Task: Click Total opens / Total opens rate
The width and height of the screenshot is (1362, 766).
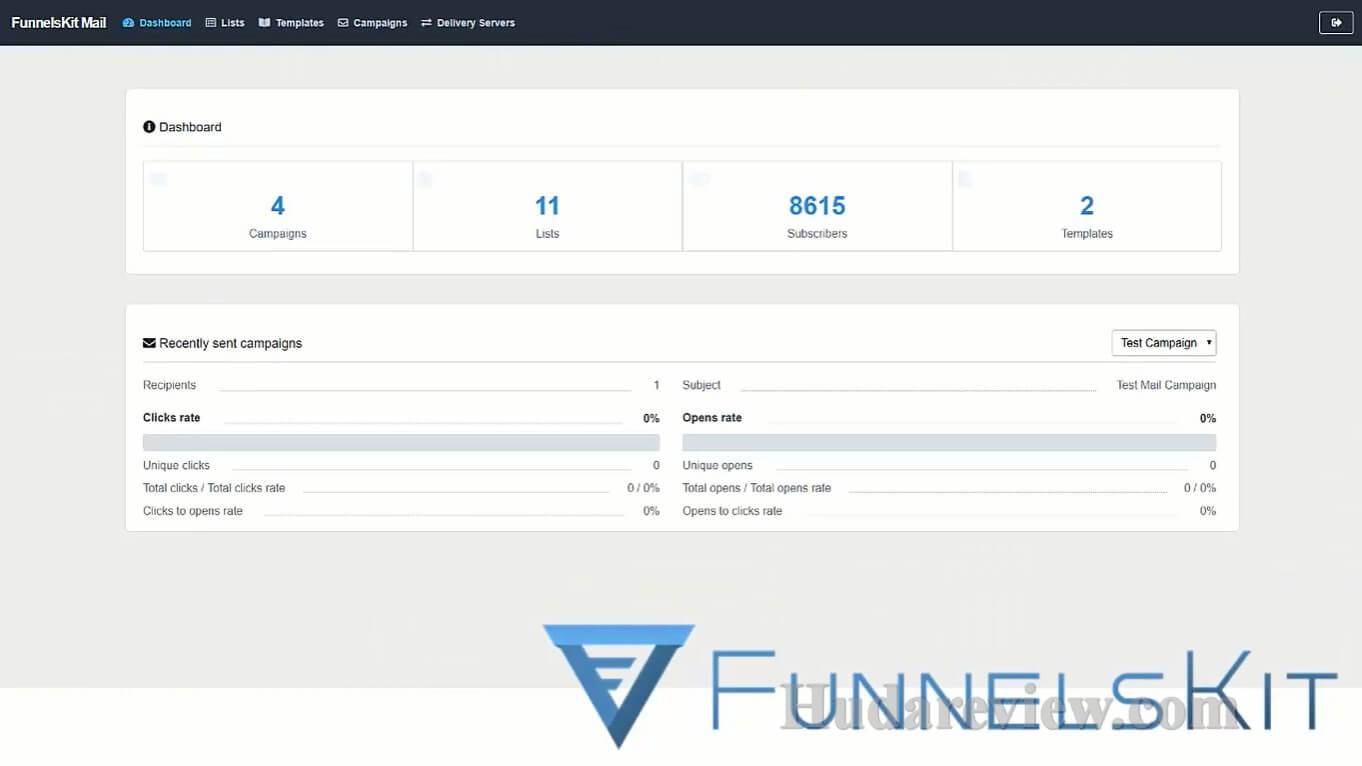Action: (x=757, y=488)
